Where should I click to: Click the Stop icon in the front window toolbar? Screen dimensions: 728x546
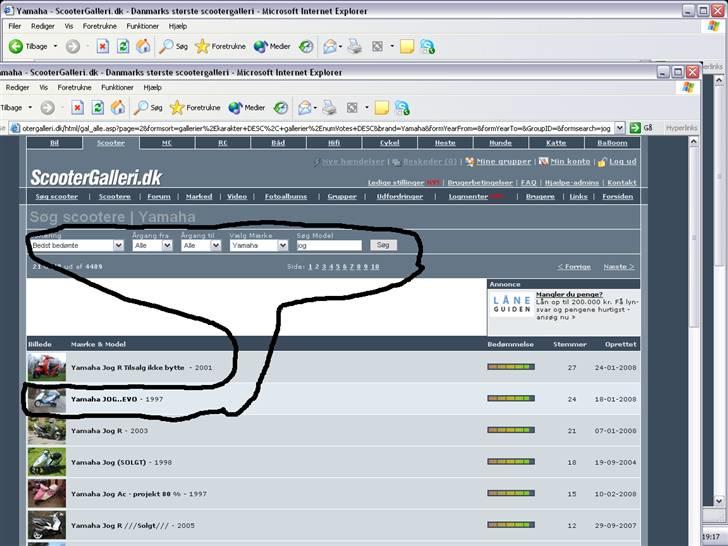tap(77, 108)
